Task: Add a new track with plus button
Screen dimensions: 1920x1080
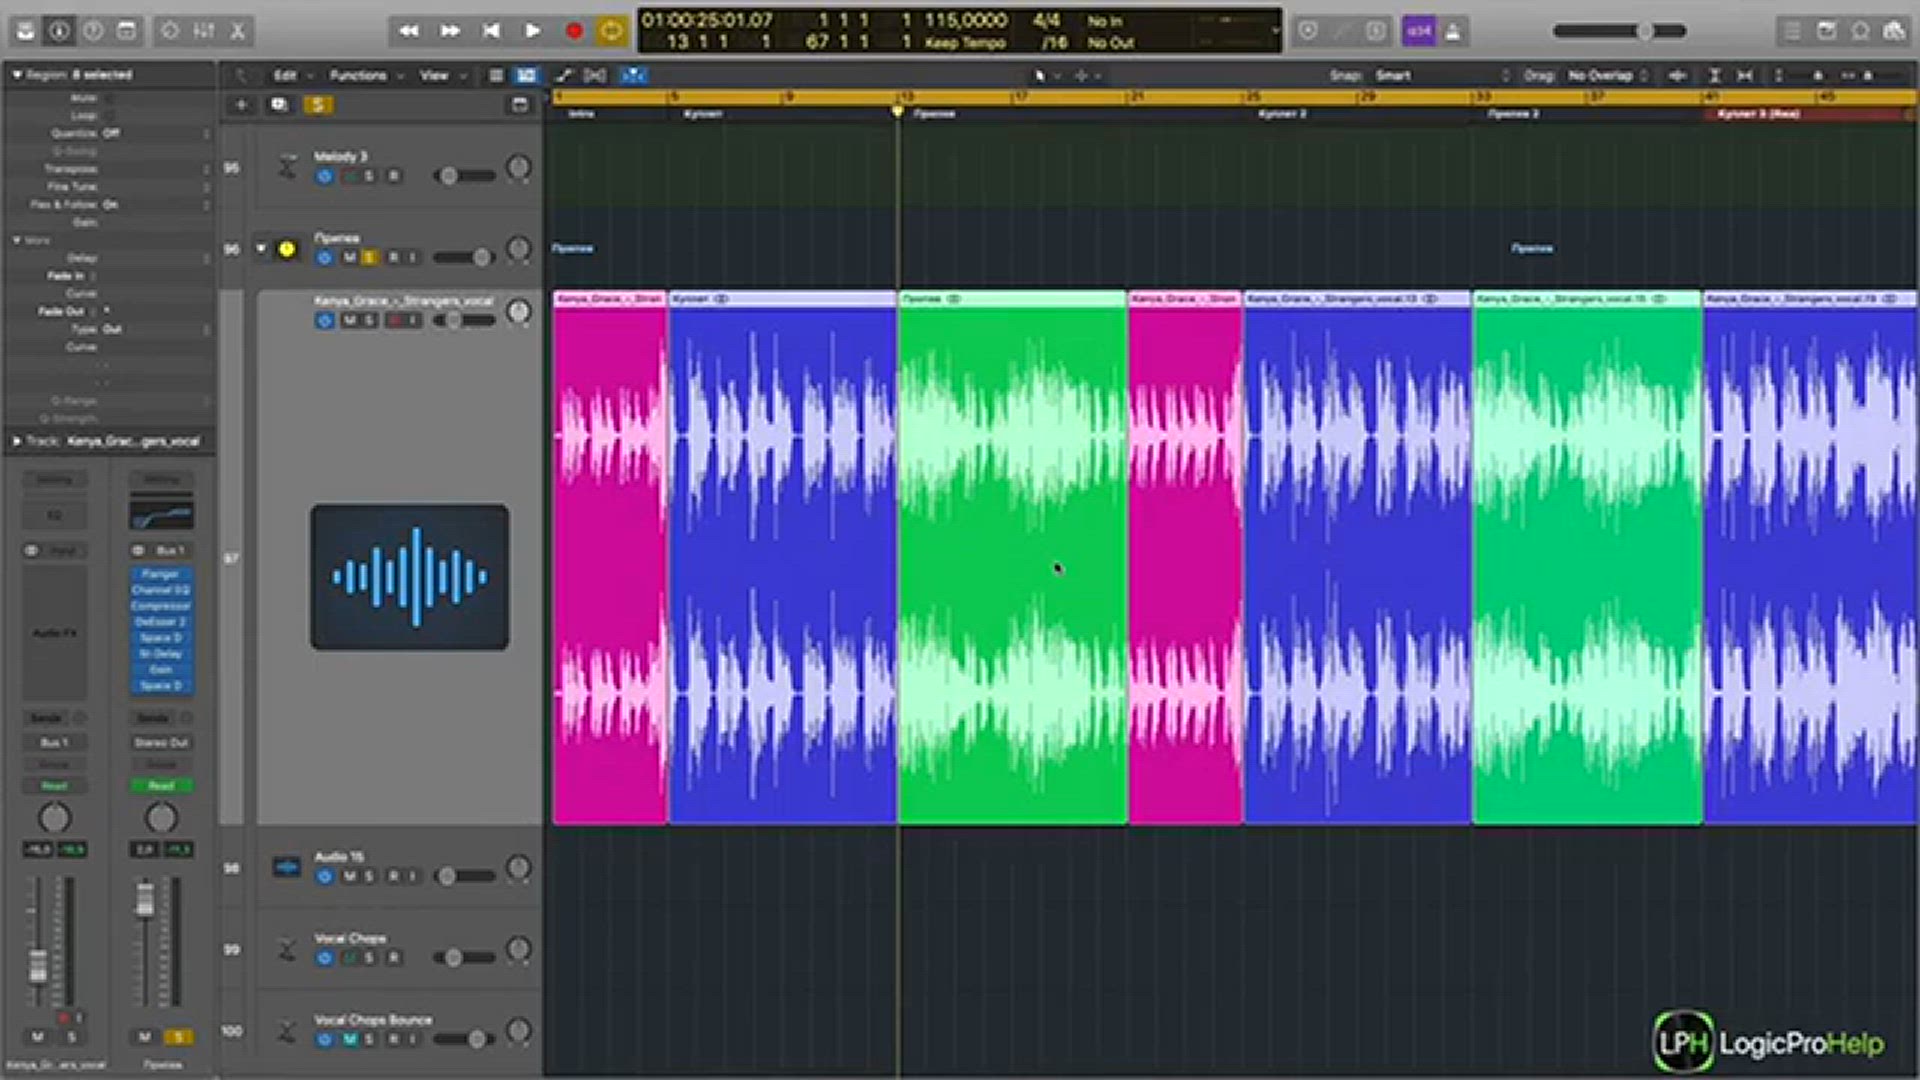Action: 241,105
